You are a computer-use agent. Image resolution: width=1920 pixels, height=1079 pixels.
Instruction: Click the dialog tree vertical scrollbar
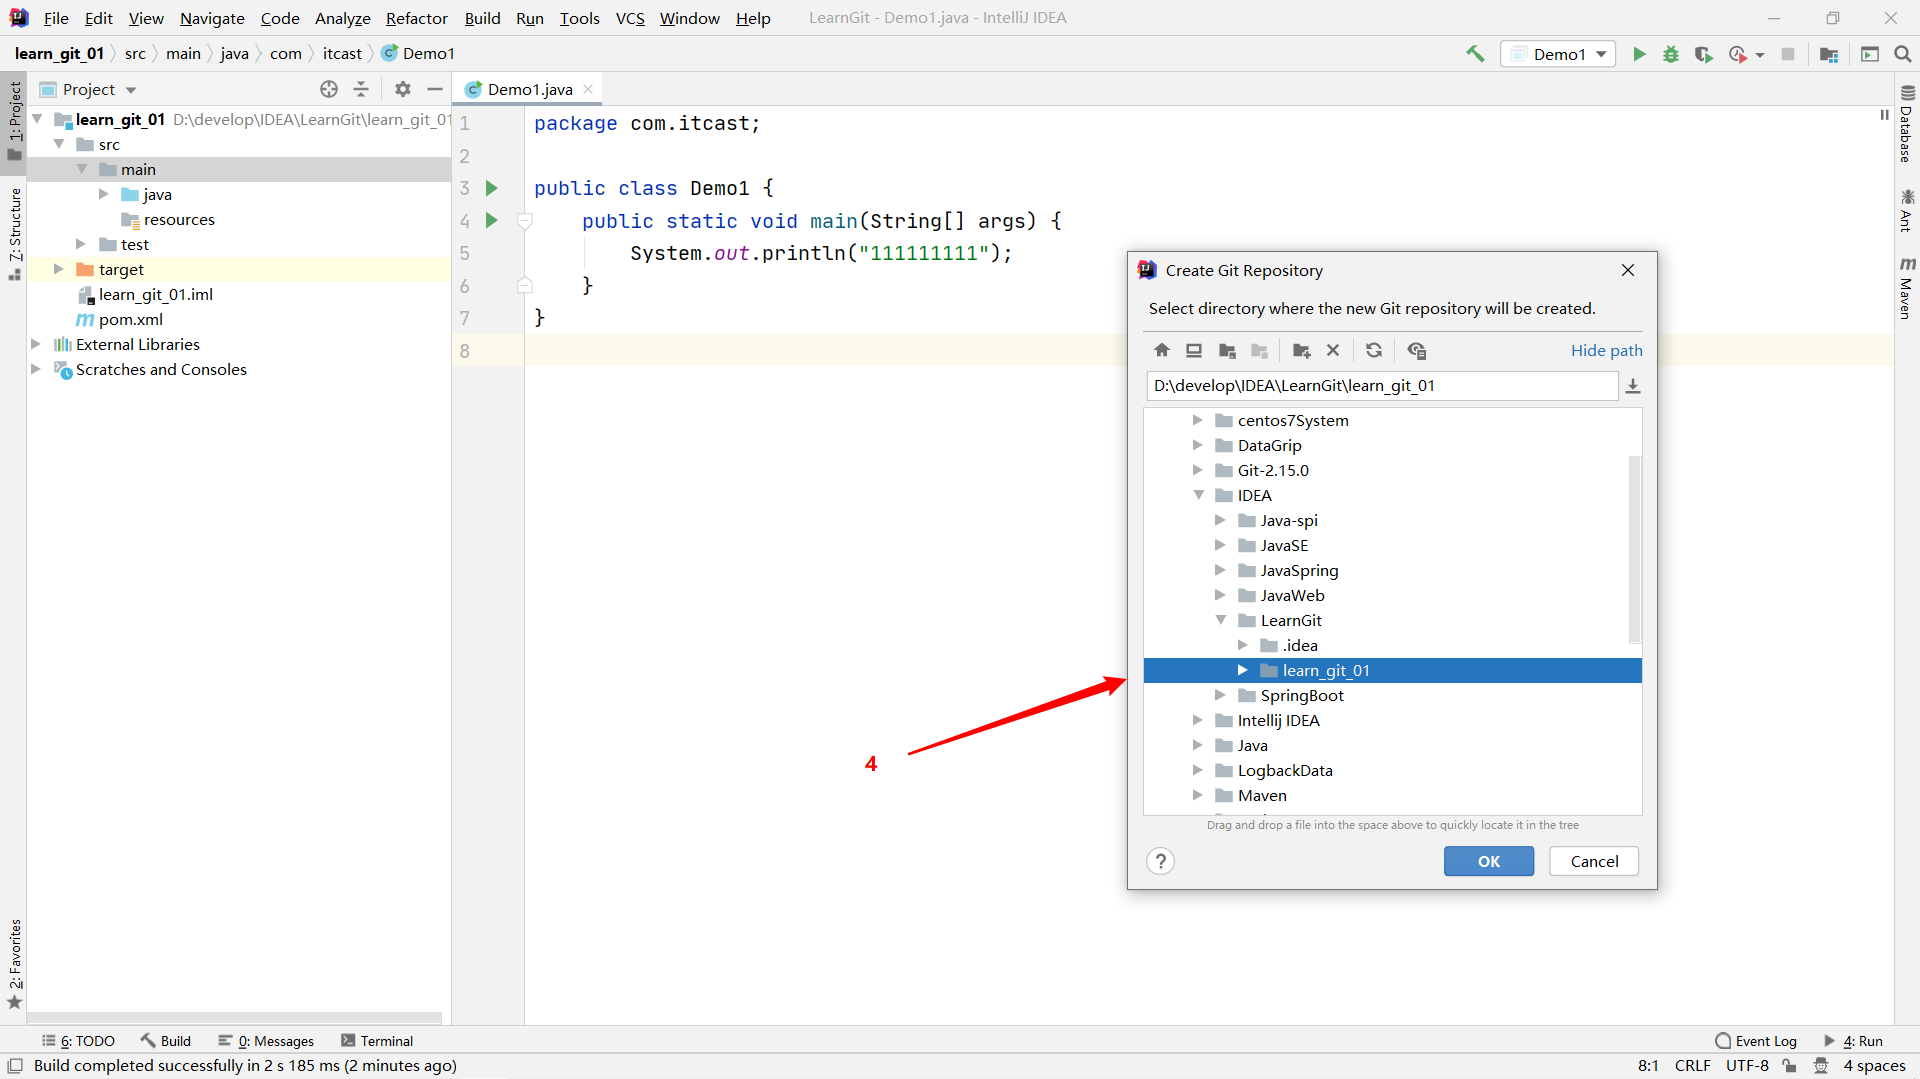coord(1635,549)
